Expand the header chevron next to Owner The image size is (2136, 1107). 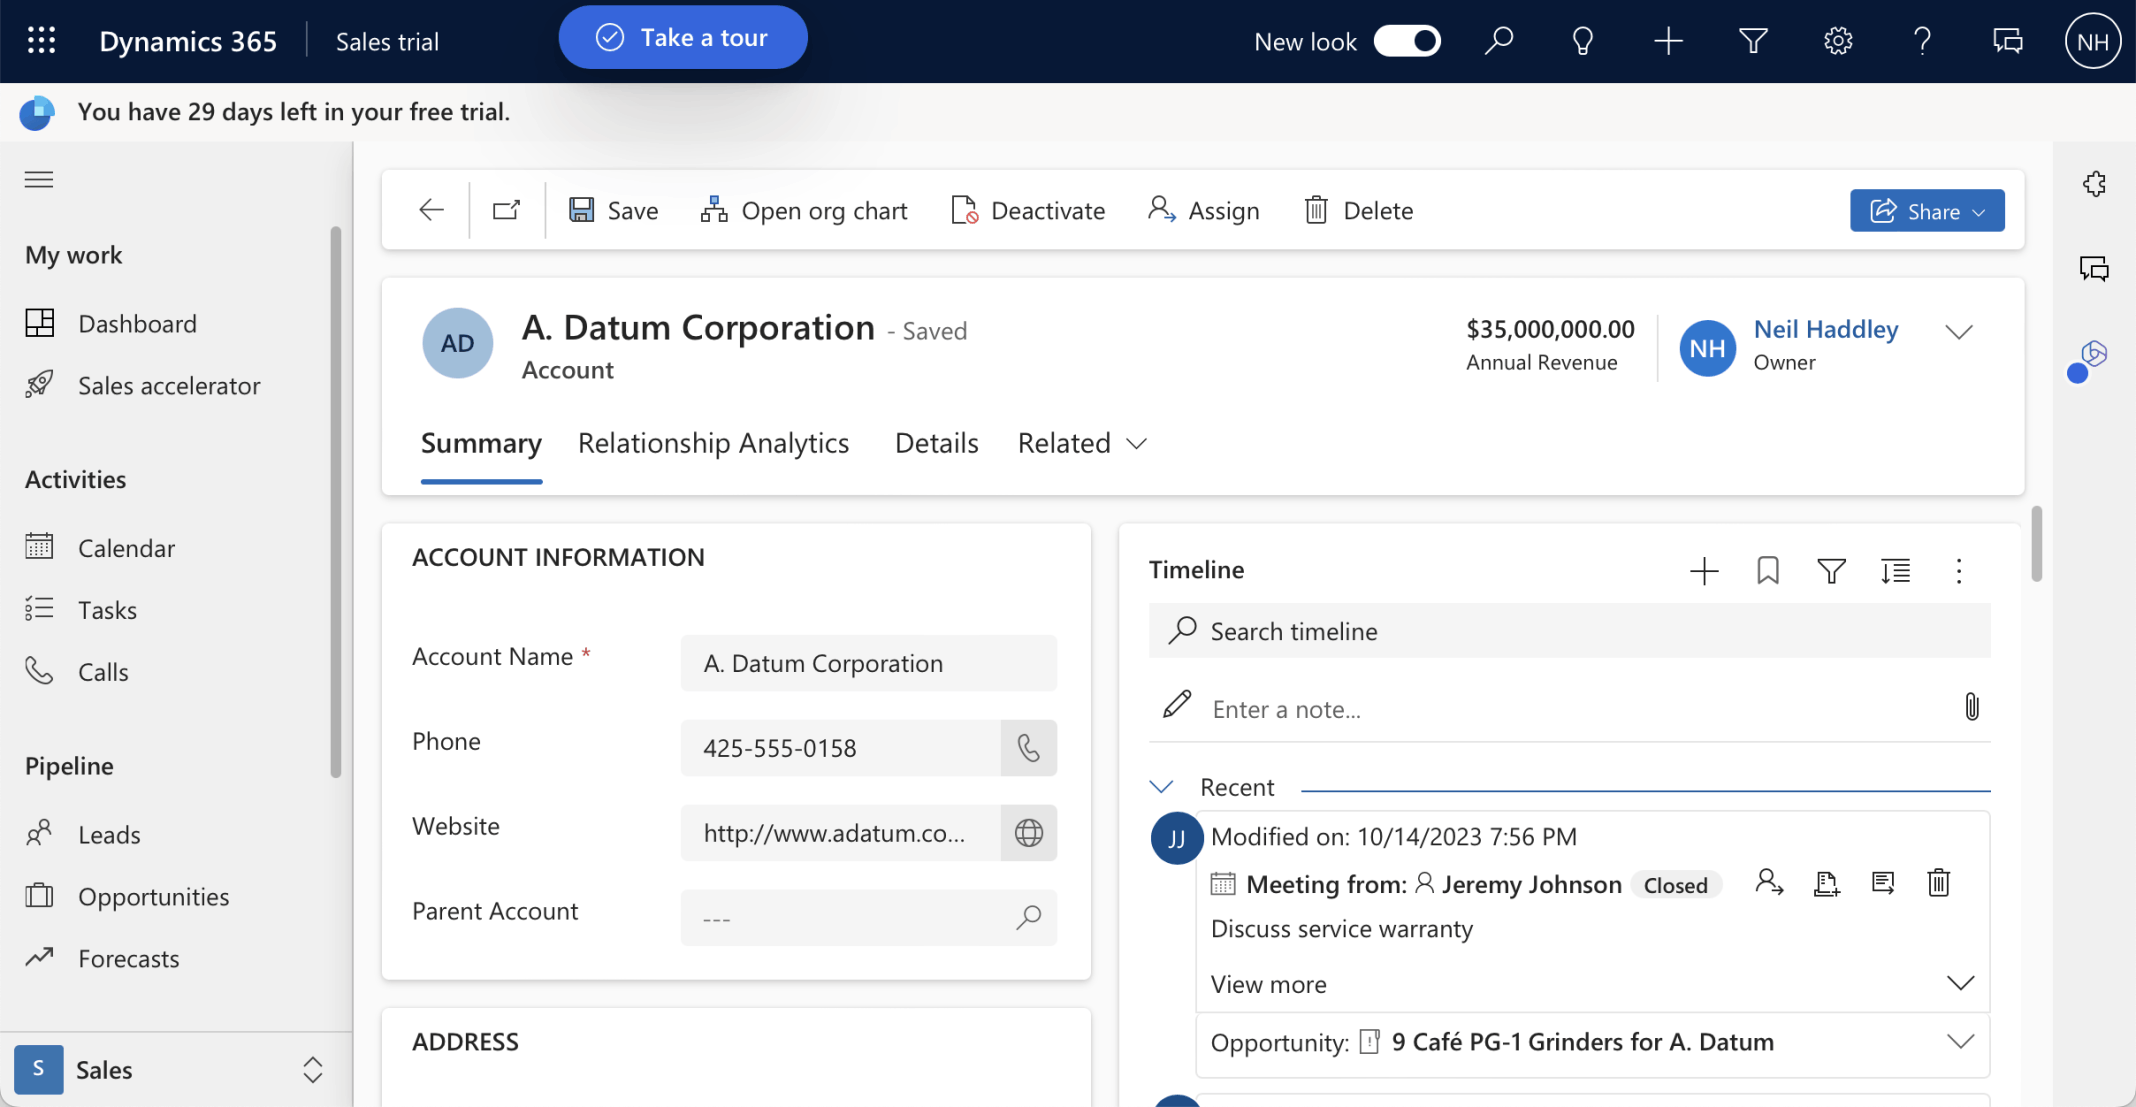pyautogui.click(x=1958, y=332)
